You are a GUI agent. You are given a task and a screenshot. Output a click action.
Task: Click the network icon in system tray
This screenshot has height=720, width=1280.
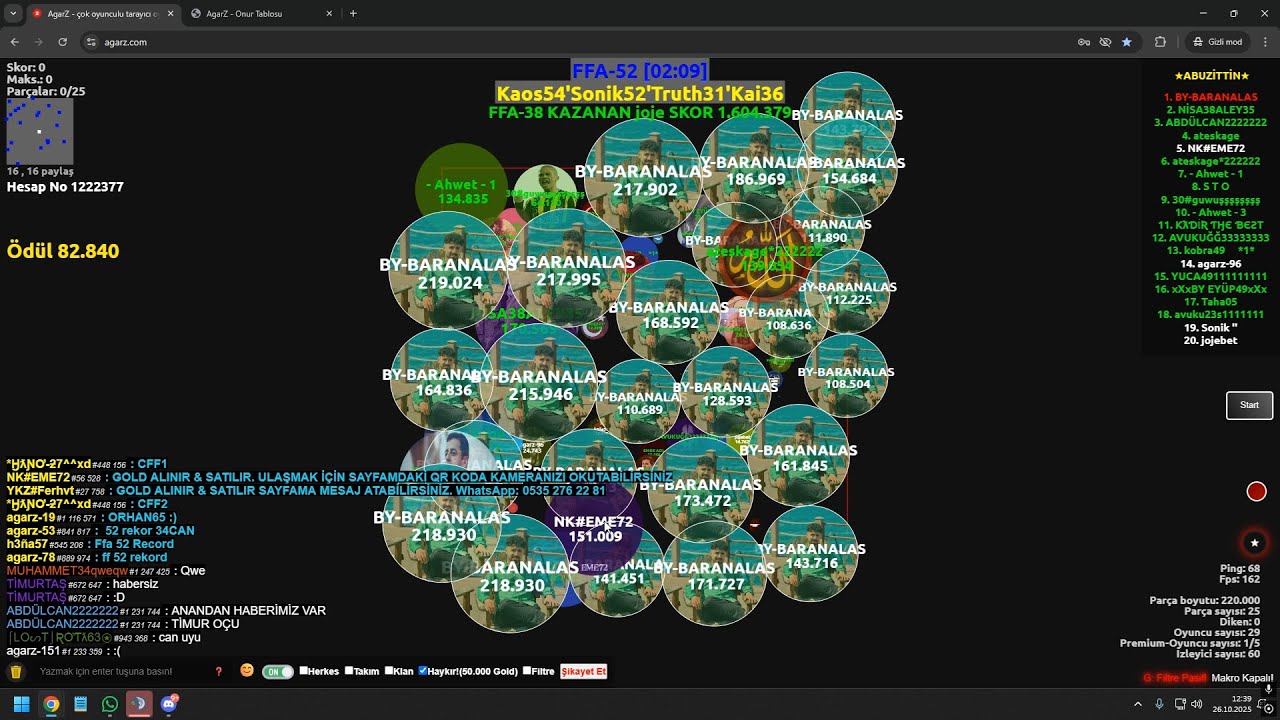point(1179,704)
